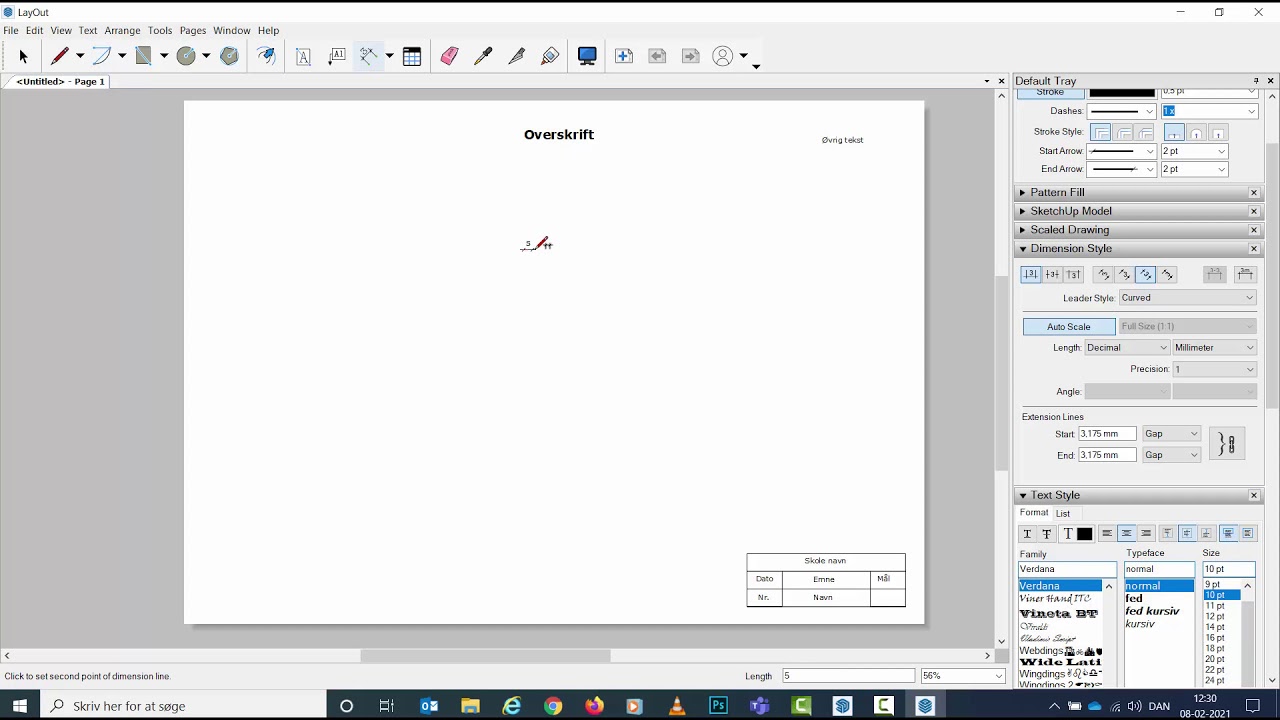Toggle the Stroke button

(x=1050, y=93)
